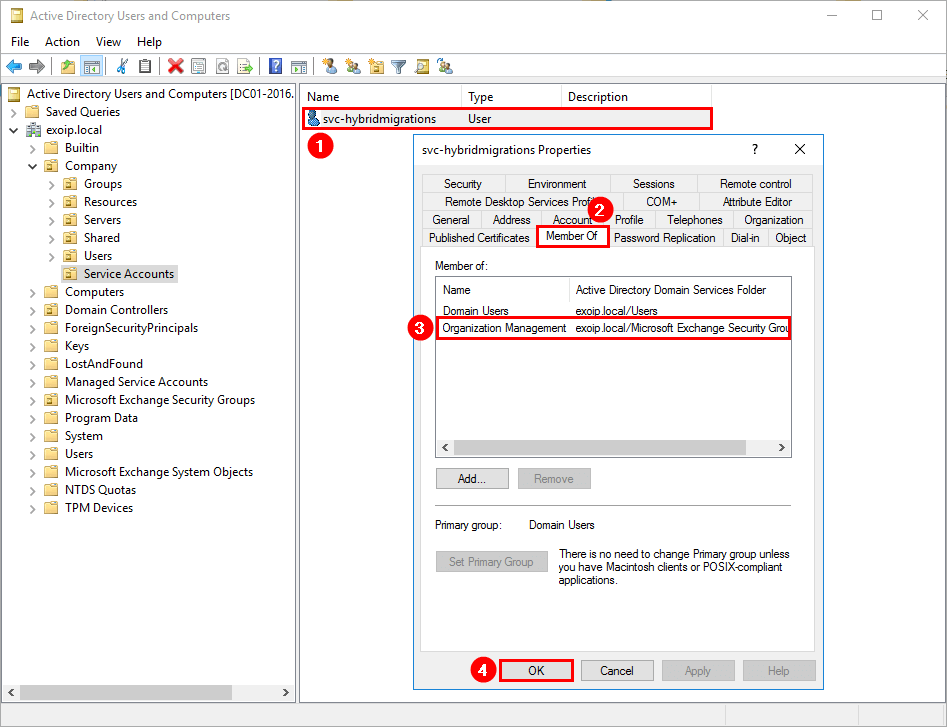Click the Filter funnel icon

399,66
